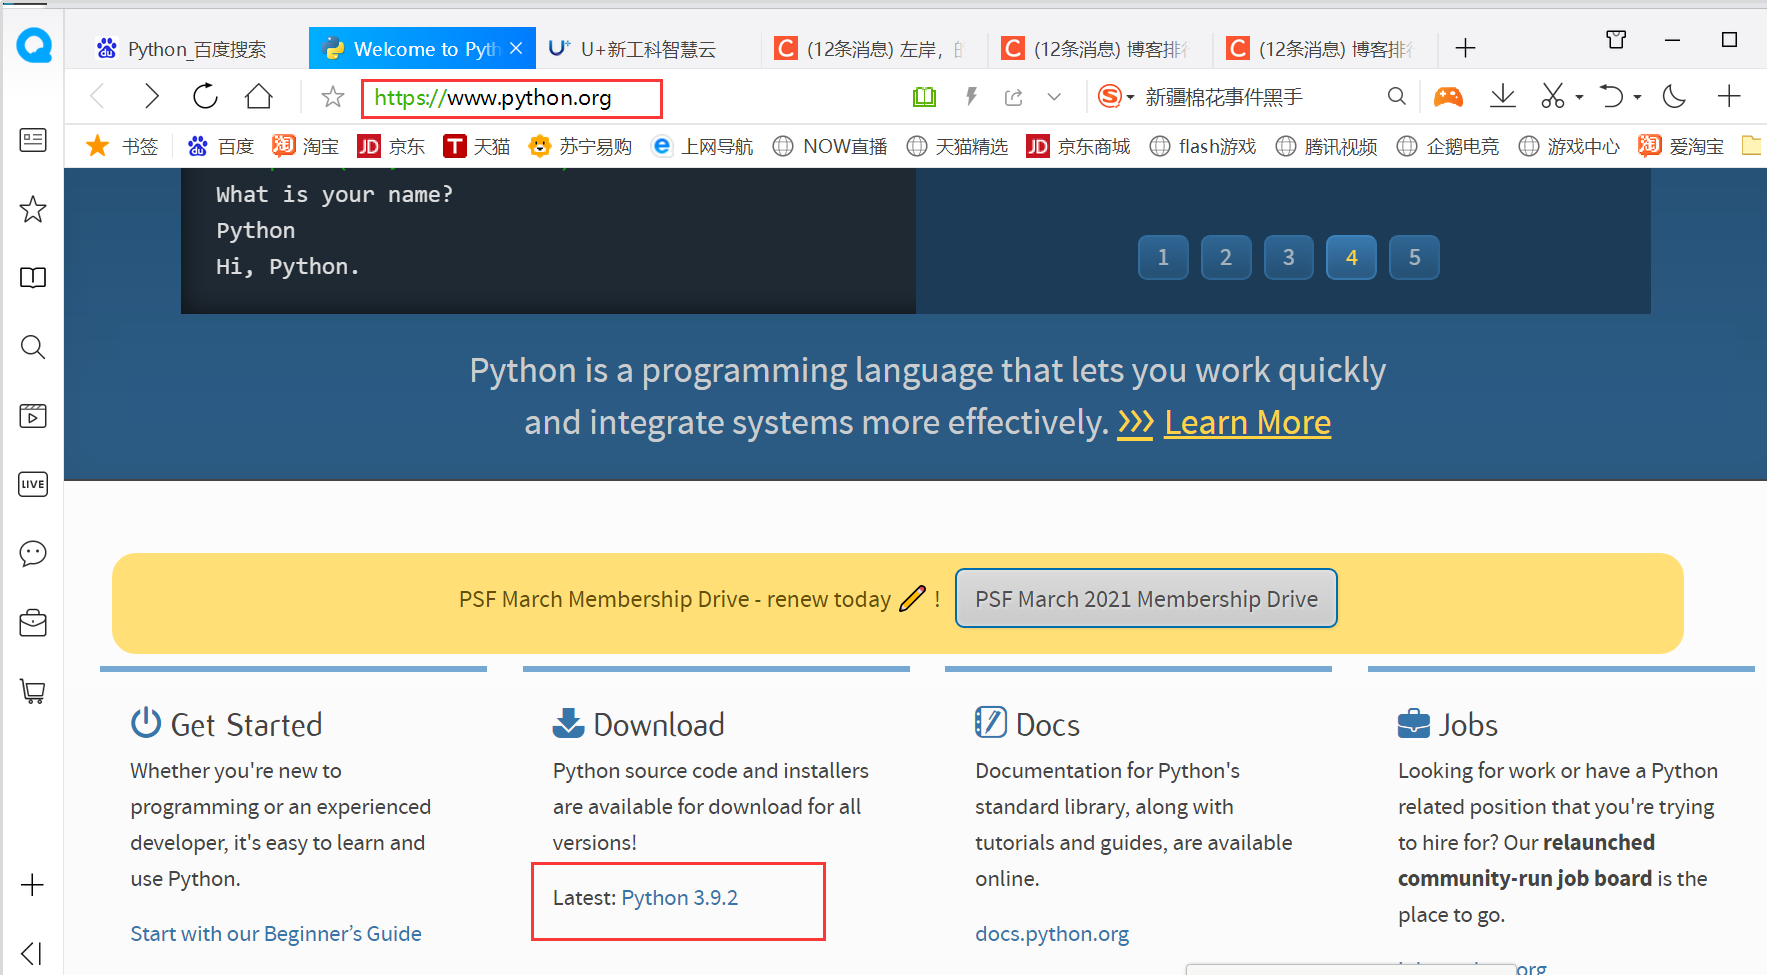This screenshot has width=1767, height=975.
Task: Add sidebar app with plus icon
Action: (32, 885)
